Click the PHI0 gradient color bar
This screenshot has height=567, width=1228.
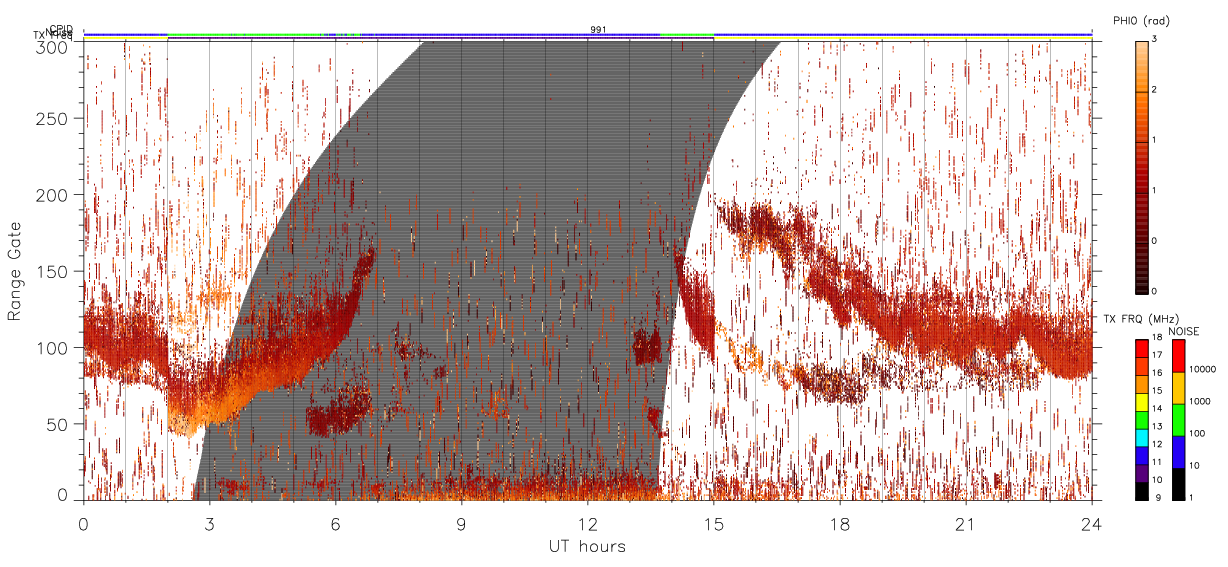[1142, 167]
